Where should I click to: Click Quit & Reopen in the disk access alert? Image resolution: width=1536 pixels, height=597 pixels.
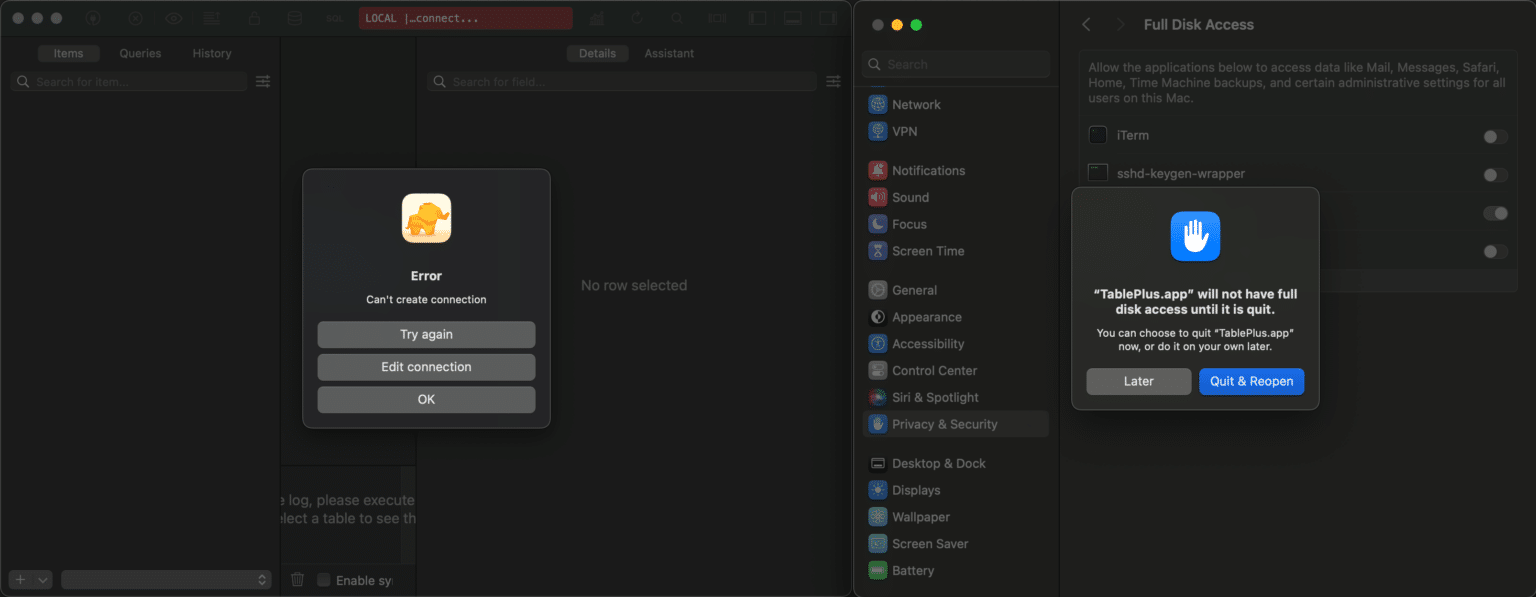tap(1251, 381)
